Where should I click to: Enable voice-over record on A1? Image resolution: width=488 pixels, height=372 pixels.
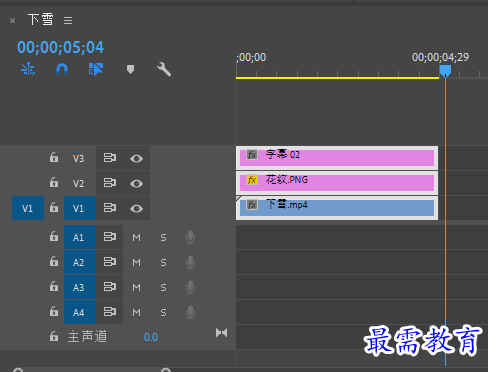tap(190, 237)
